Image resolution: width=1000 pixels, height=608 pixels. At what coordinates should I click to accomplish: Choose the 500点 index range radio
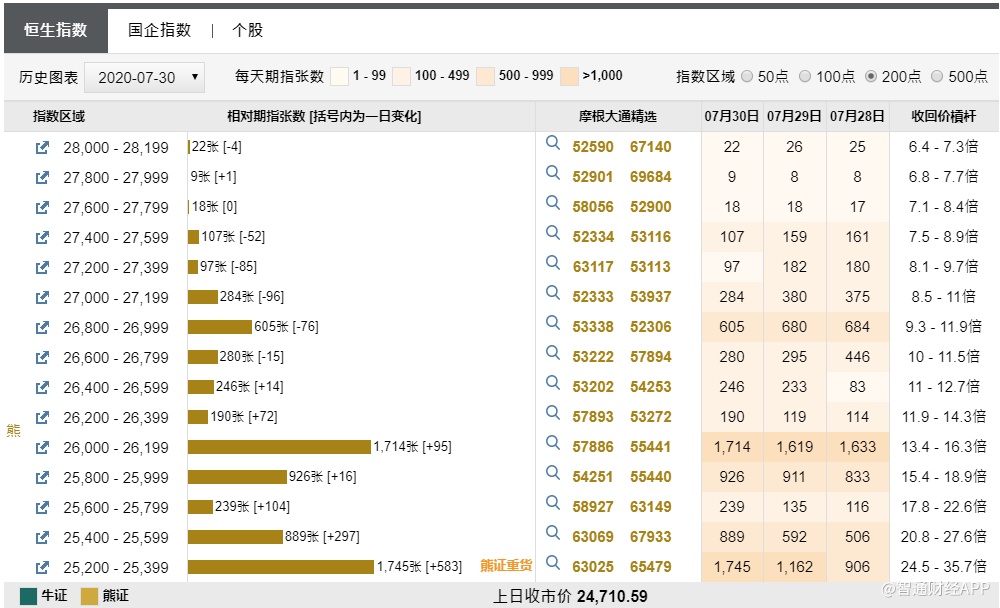point(937,76)
